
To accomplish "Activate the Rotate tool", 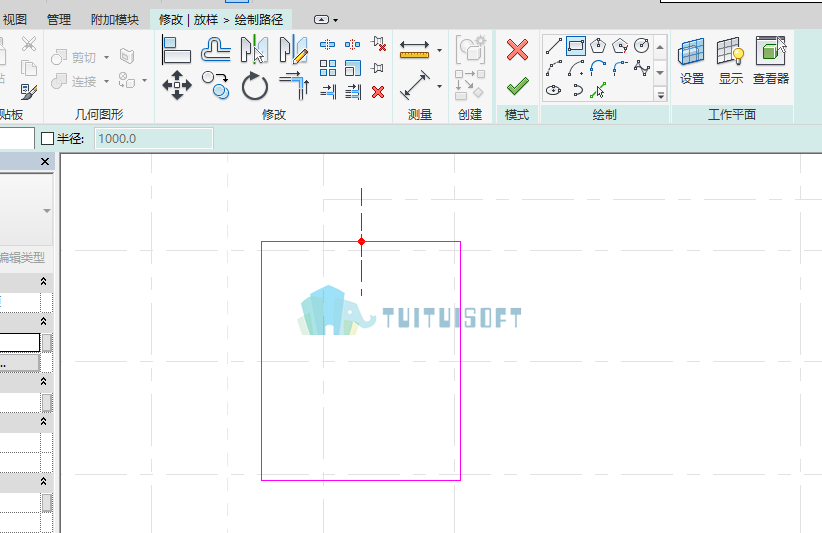I will (x=255, y=85).
